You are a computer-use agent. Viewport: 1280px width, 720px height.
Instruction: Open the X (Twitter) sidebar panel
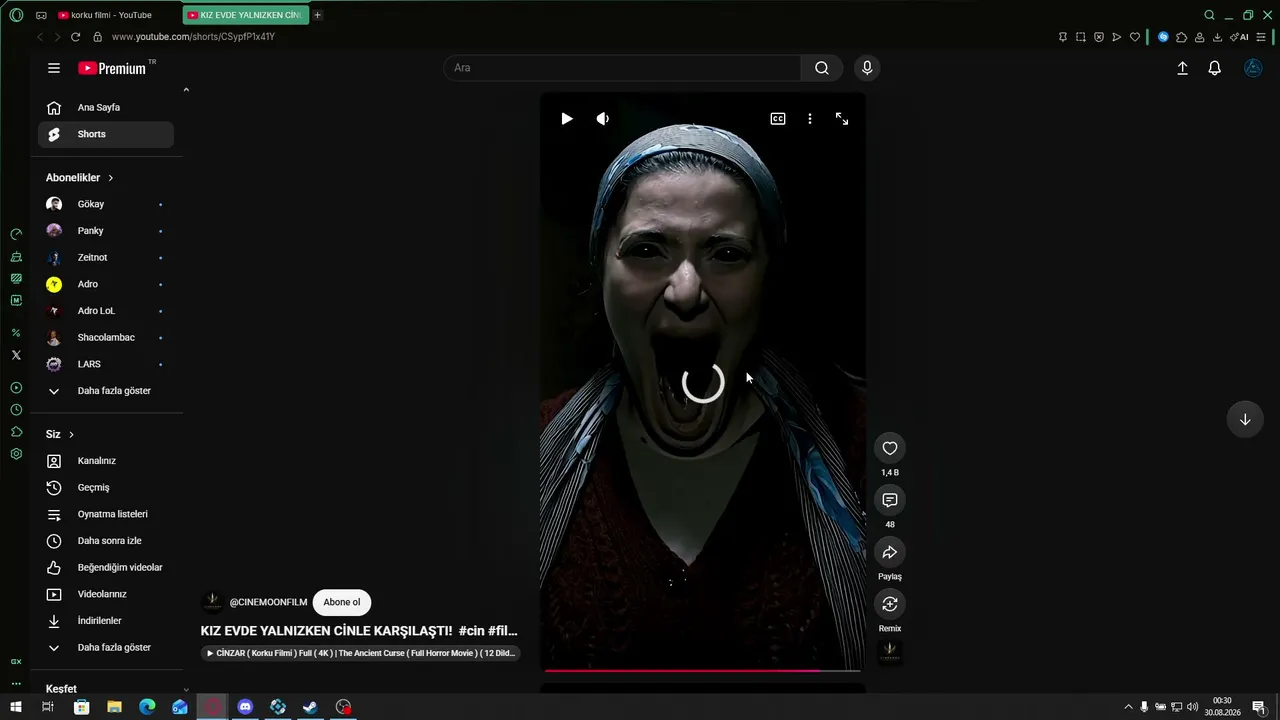tap(16, 355)
